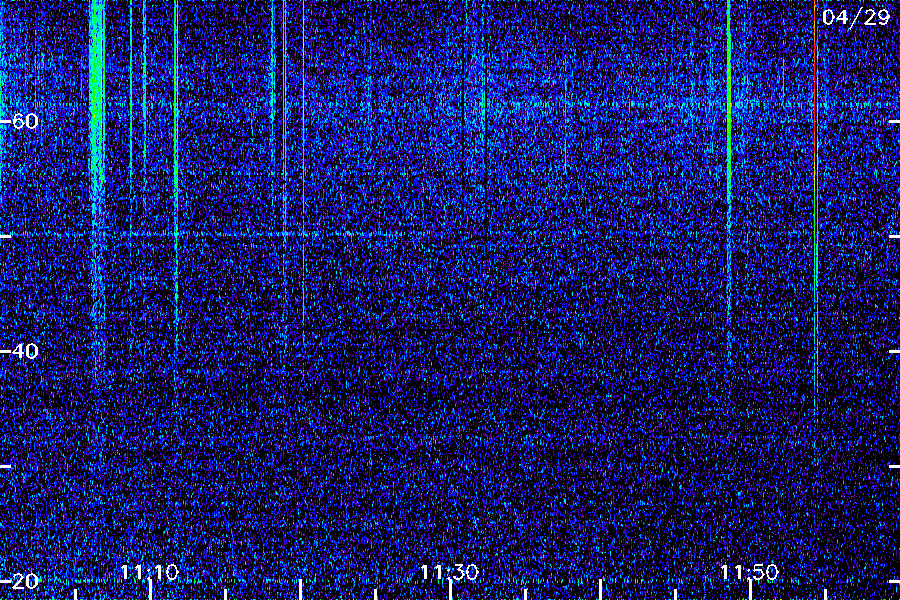Screen dimensions: 900x600
Task: Click the 11:30 time axis label
Action: tap(449, 572)
